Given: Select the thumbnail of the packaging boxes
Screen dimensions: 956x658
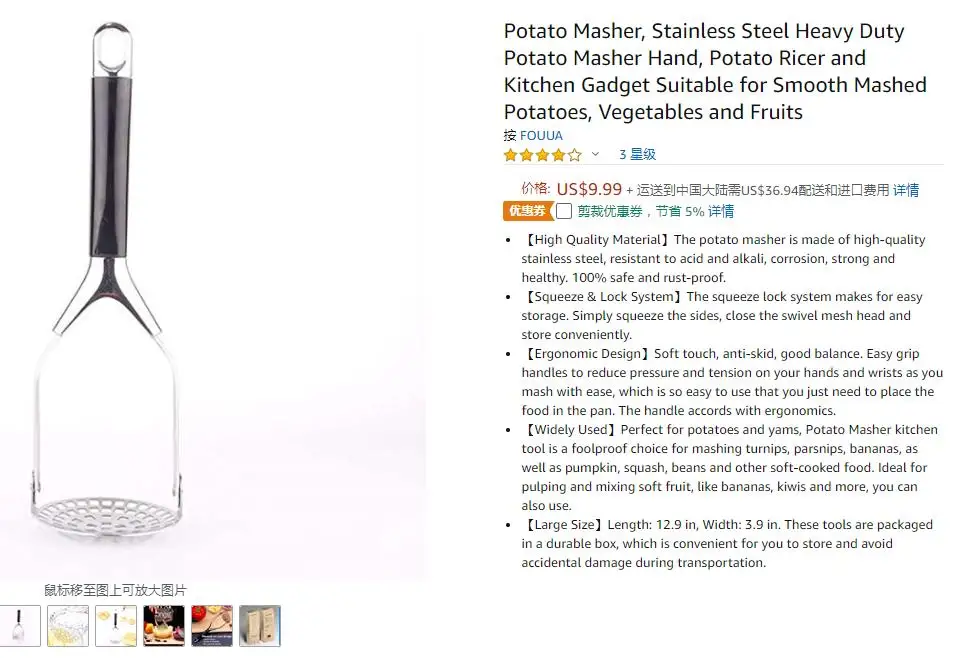Looking at the screenshot, I should tap(260, 626).
